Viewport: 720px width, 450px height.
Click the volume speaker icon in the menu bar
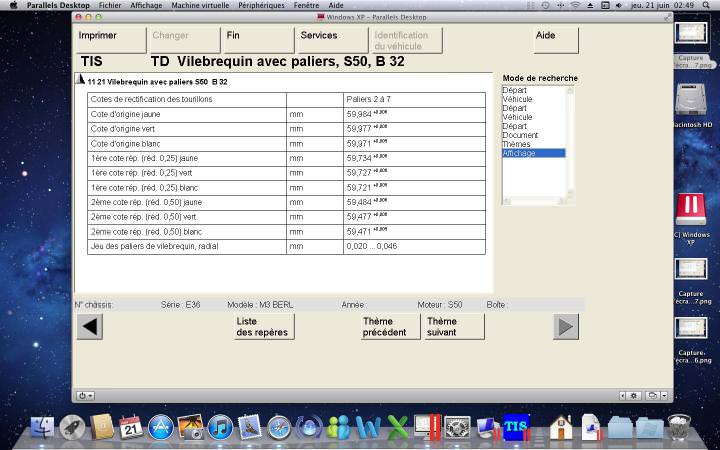619,6
